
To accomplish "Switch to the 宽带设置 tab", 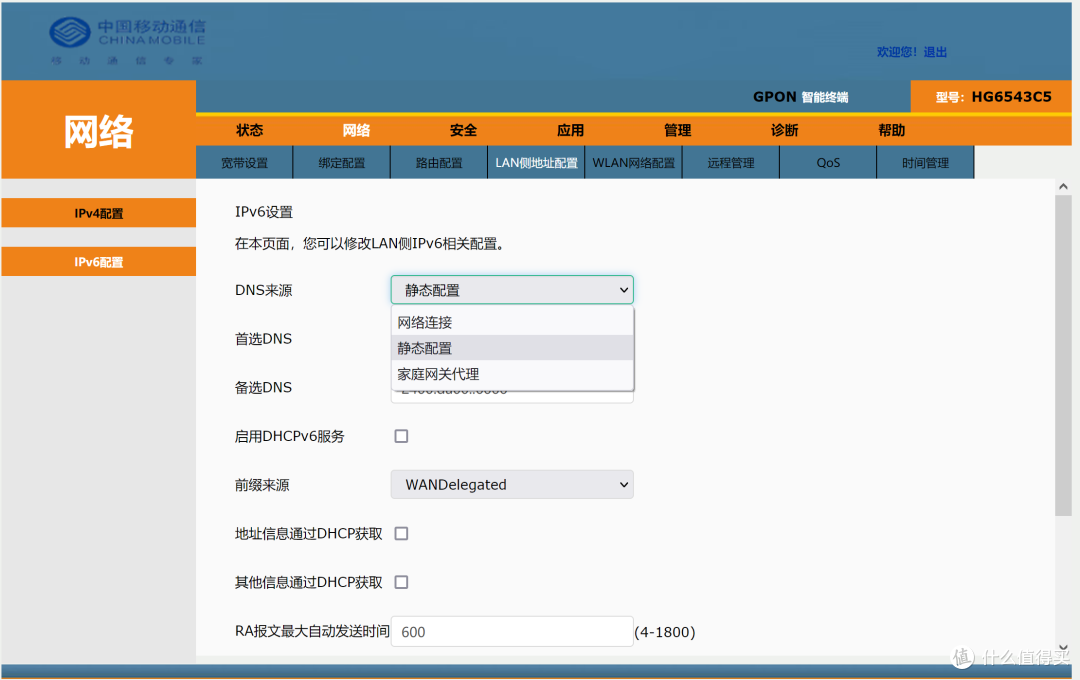I will [x=245, y=161].
